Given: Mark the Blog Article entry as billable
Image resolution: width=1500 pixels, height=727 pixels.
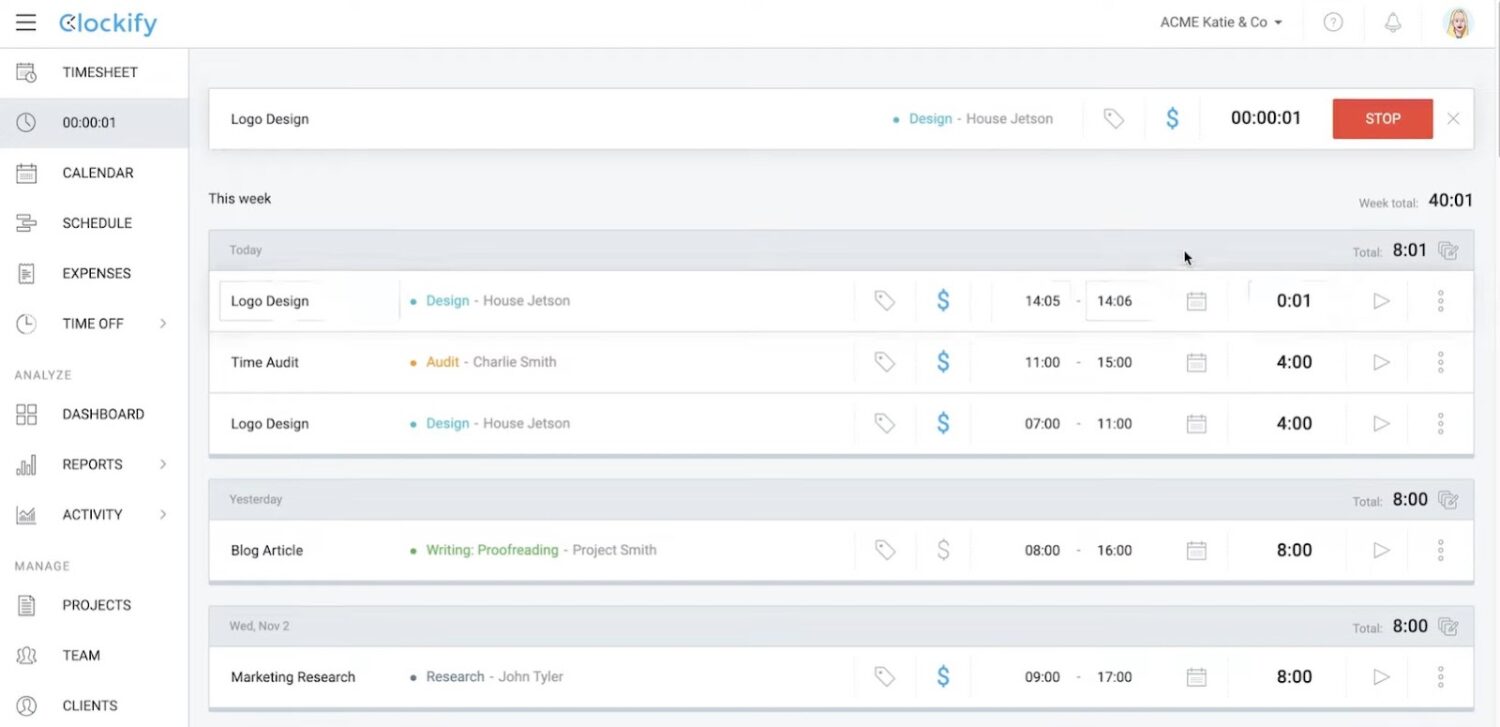Looking at the screenshot, I should [943, 550].
